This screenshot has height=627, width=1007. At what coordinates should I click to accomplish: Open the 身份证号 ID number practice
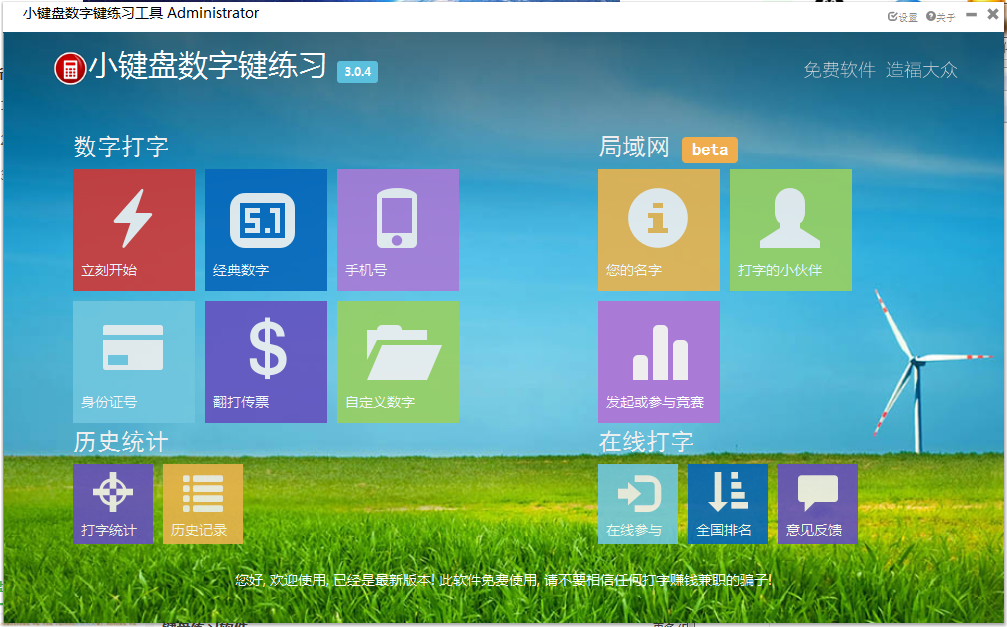pos(134,362)
